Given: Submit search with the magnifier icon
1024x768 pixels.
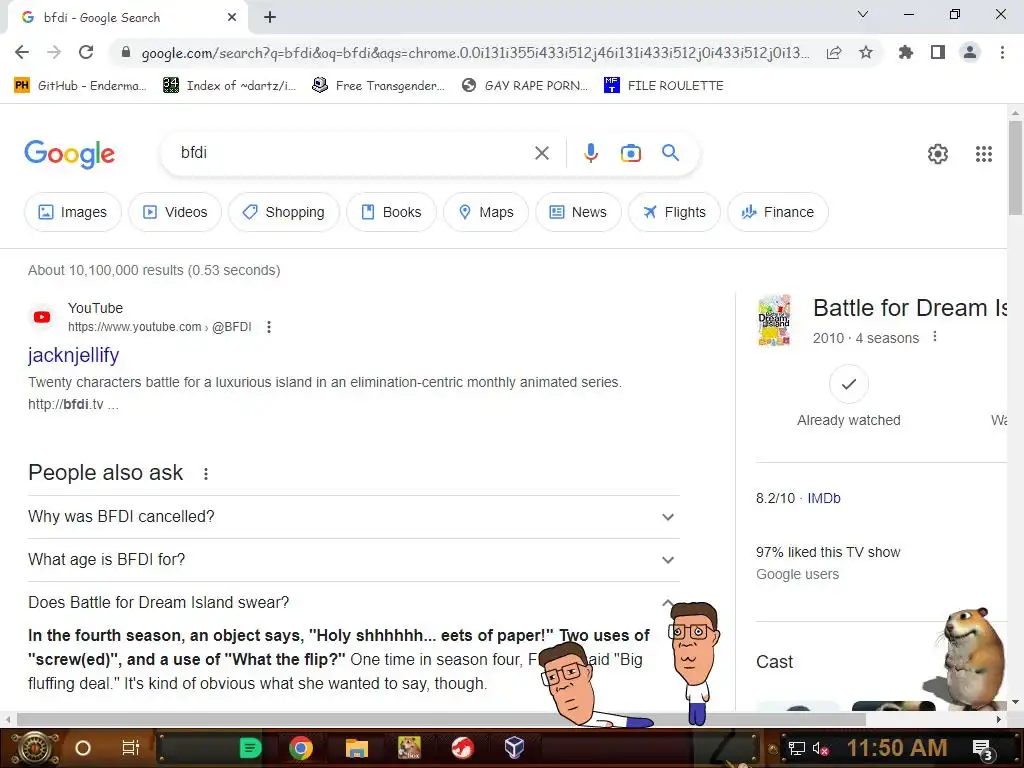Looking at the screenshot, I should 670,153.
